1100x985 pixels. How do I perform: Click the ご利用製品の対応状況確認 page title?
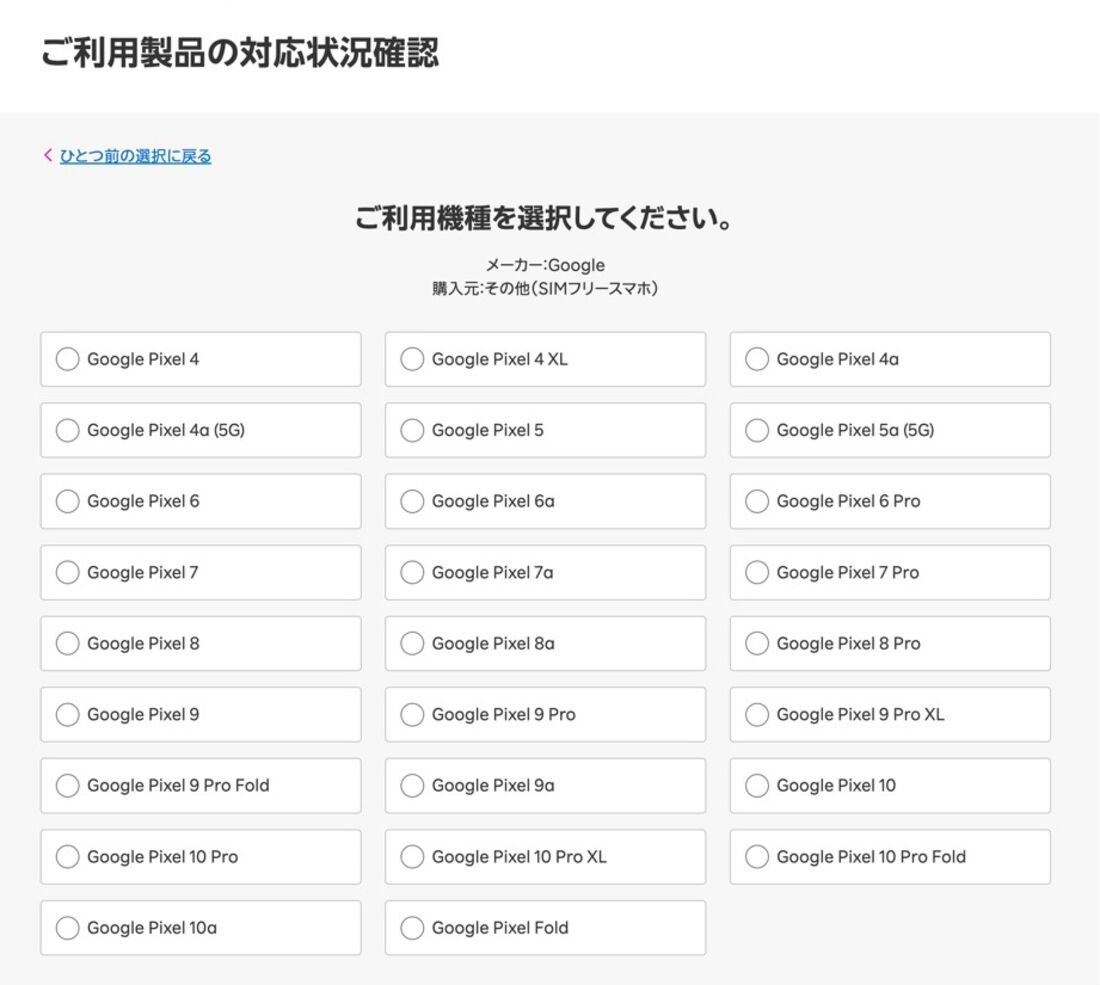(x=240, y=53)
